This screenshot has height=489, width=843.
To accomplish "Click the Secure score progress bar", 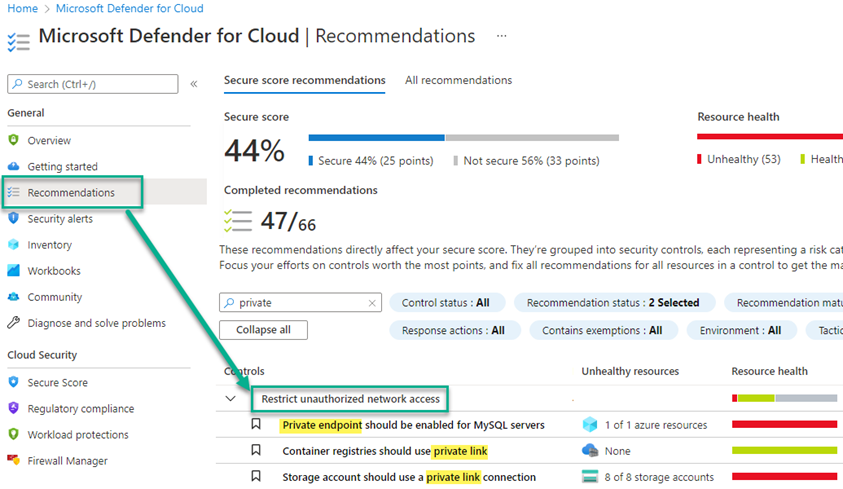I will point(463,138).
